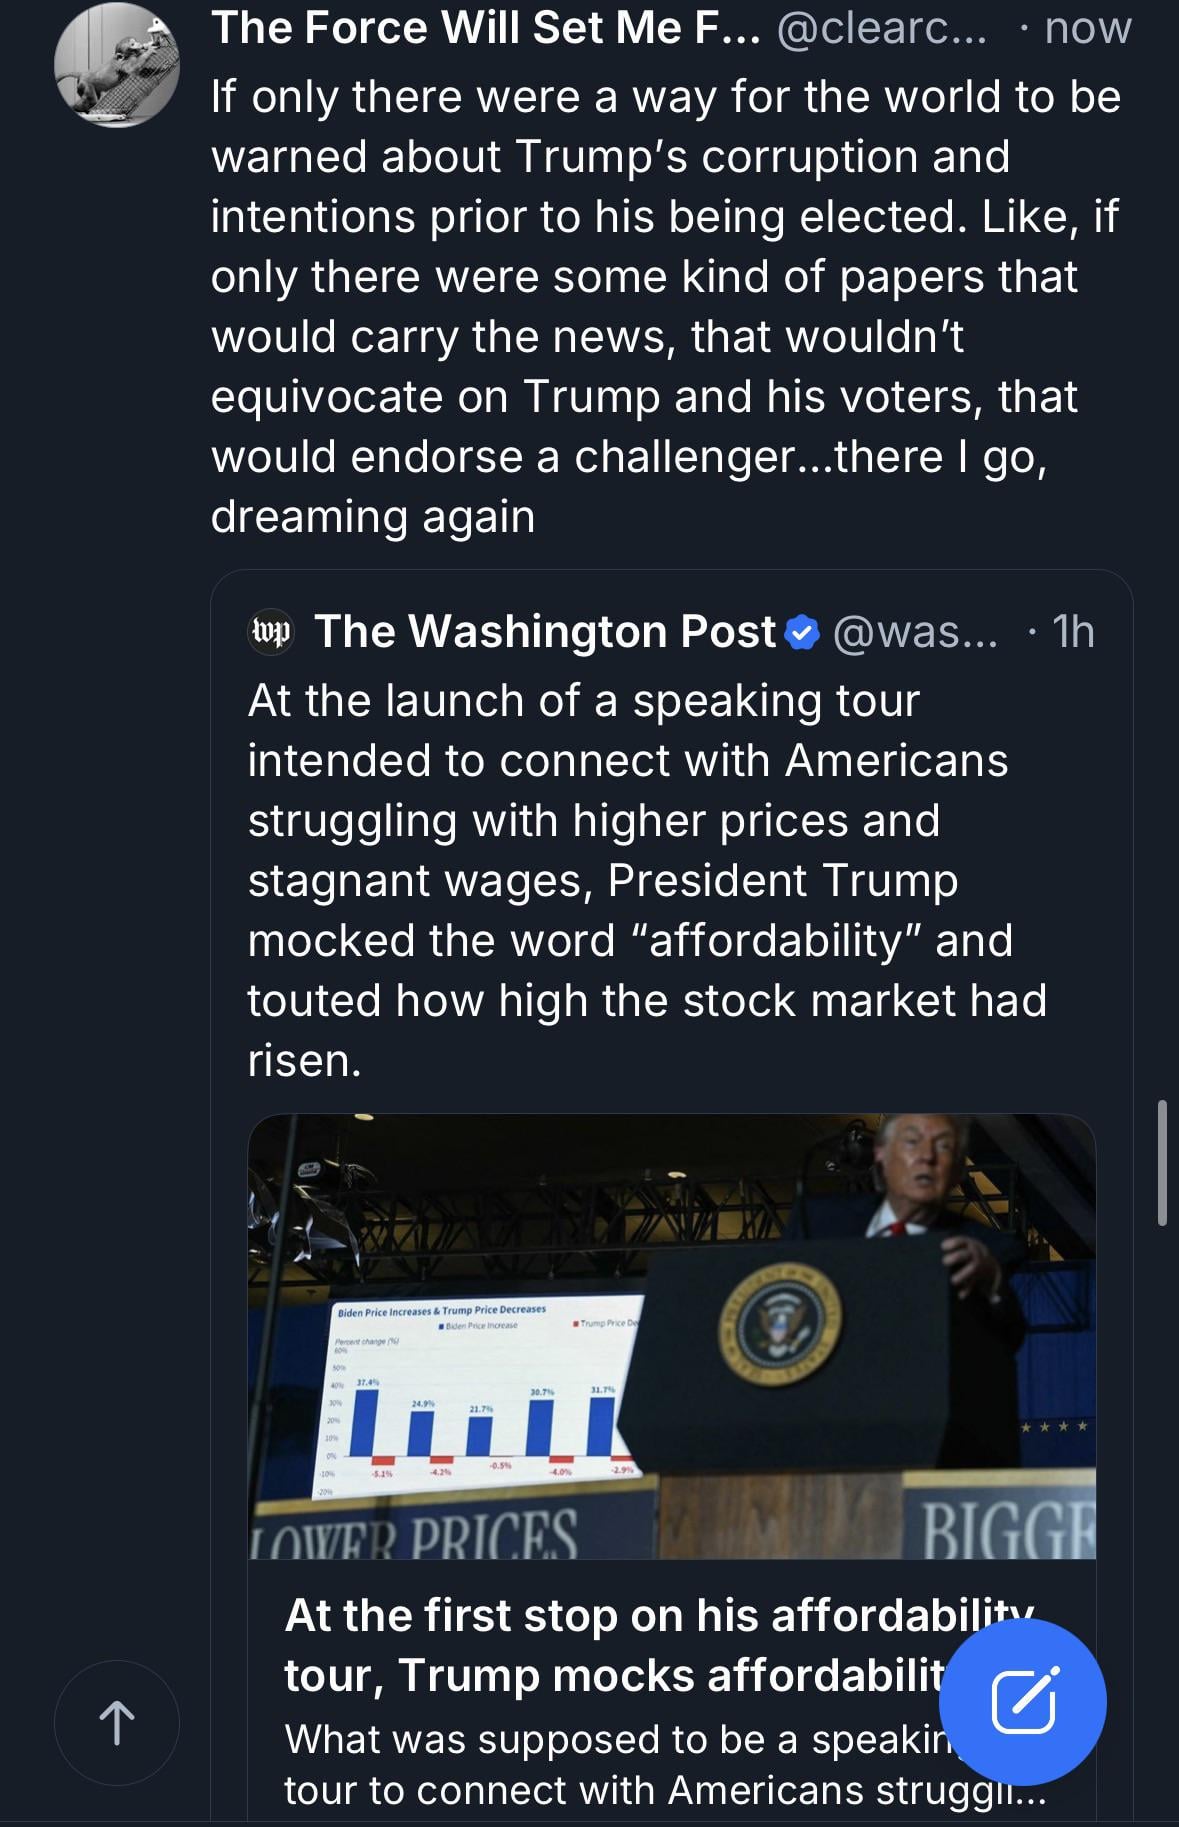The image size is (1179, 1827).
Task: Click the "now" timestamp on the post
Action: [x=1087, y=28]
